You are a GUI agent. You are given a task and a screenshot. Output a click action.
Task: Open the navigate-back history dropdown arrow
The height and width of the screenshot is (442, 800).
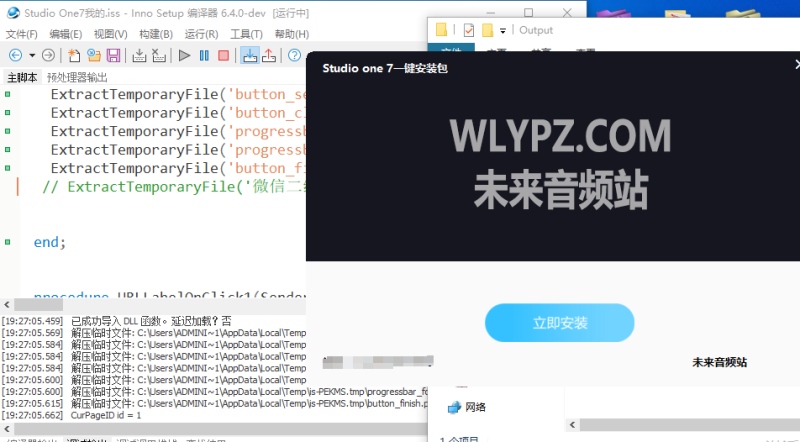[32, 55]
